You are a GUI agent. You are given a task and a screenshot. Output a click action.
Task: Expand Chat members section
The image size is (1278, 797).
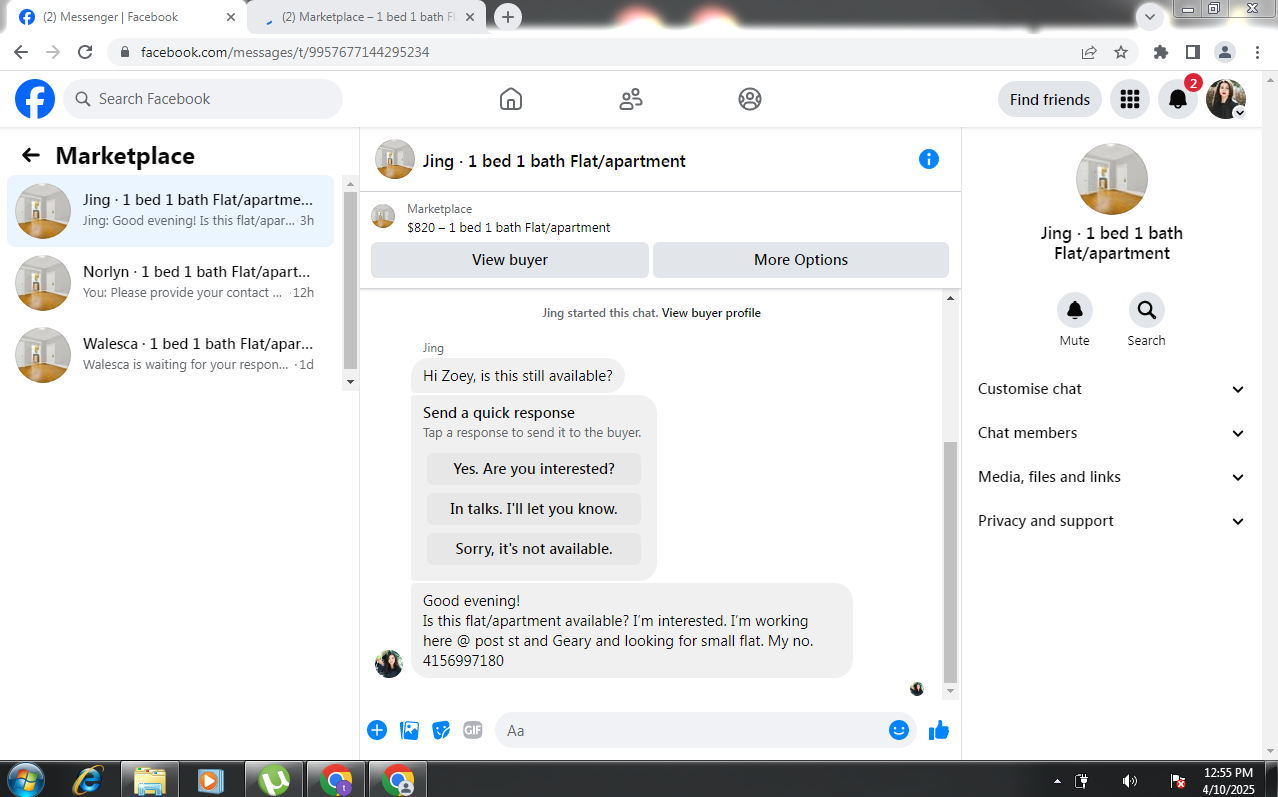pos(1111,433)
